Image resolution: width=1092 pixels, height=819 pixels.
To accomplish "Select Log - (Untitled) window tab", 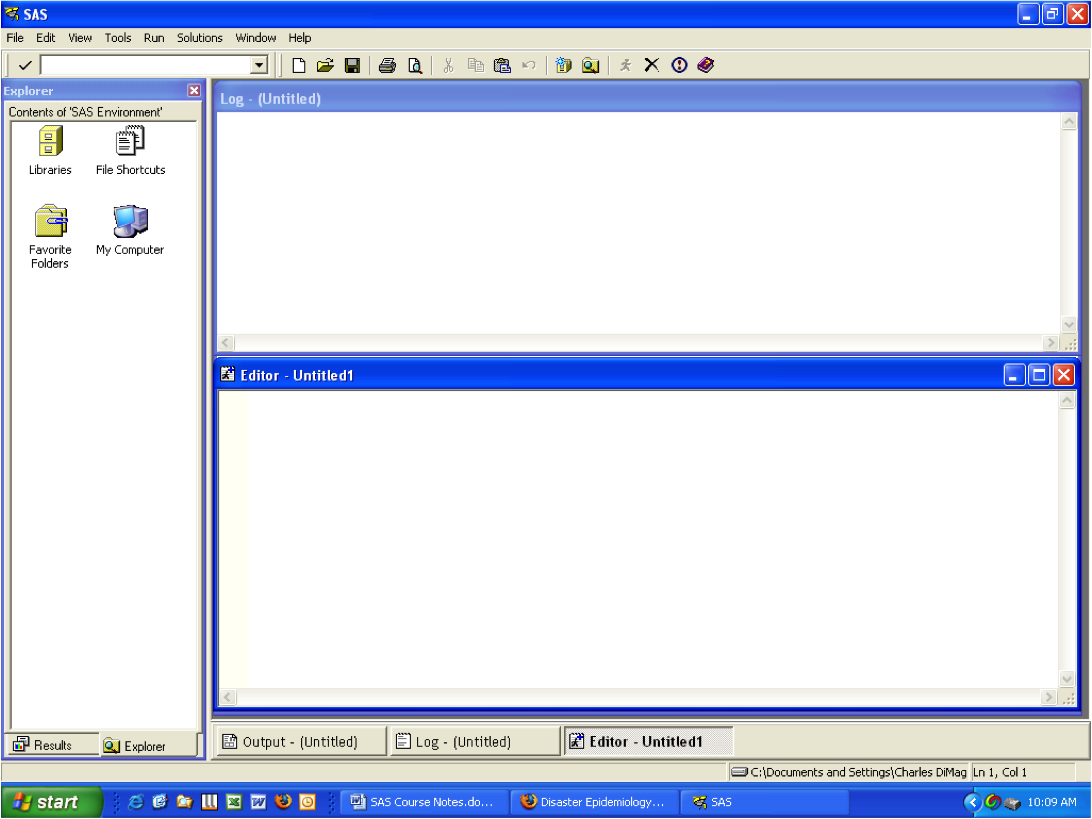I will (475, 742).
